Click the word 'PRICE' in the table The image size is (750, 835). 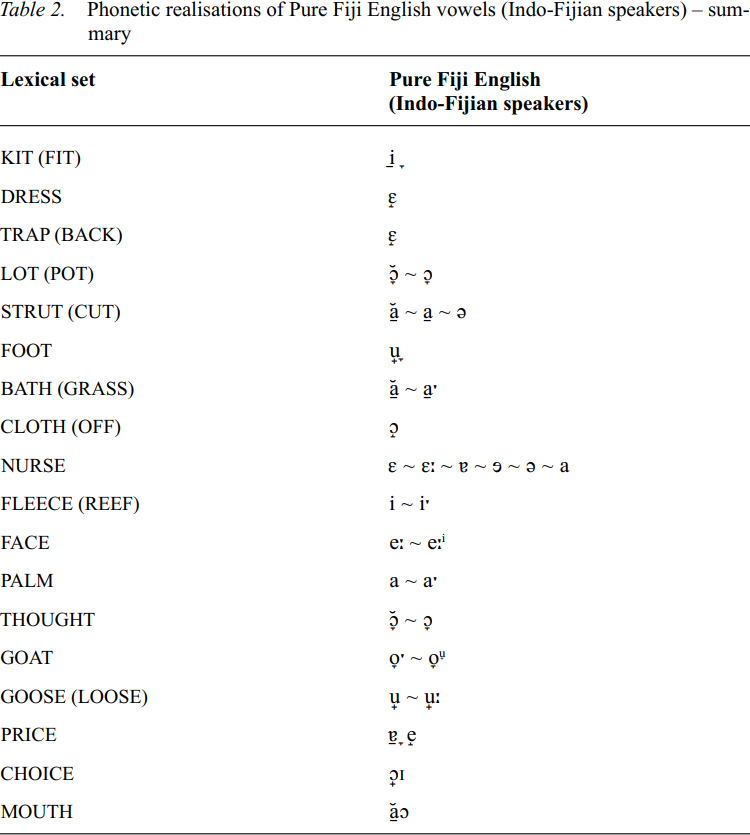point(29,735)
